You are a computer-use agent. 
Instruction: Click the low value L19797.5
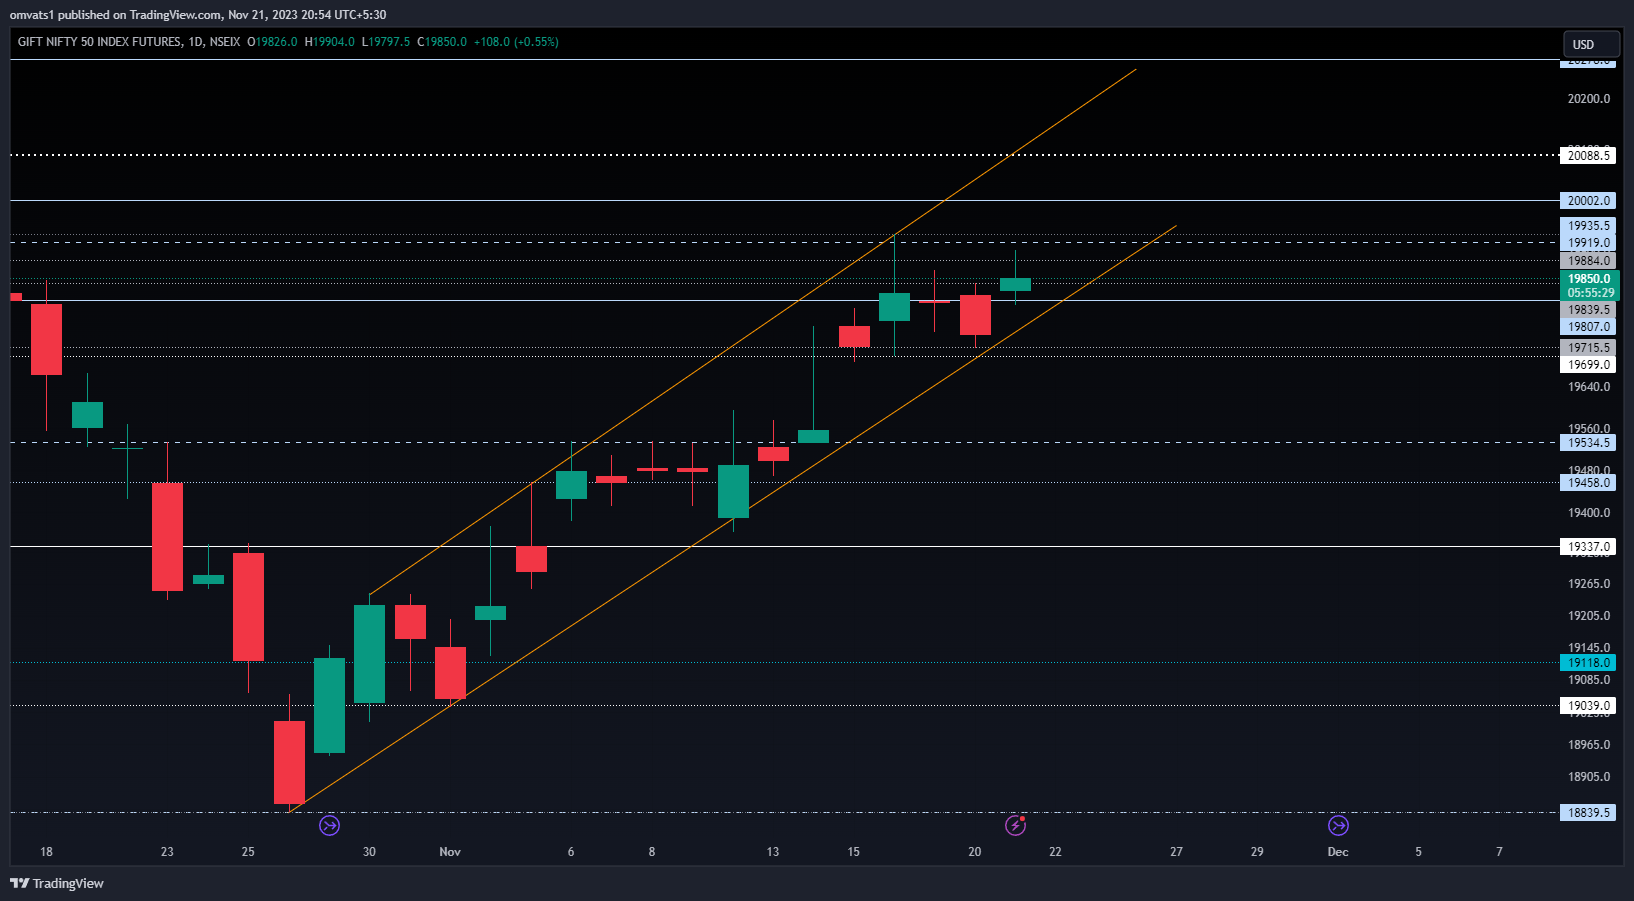click(x=386, y=42)
